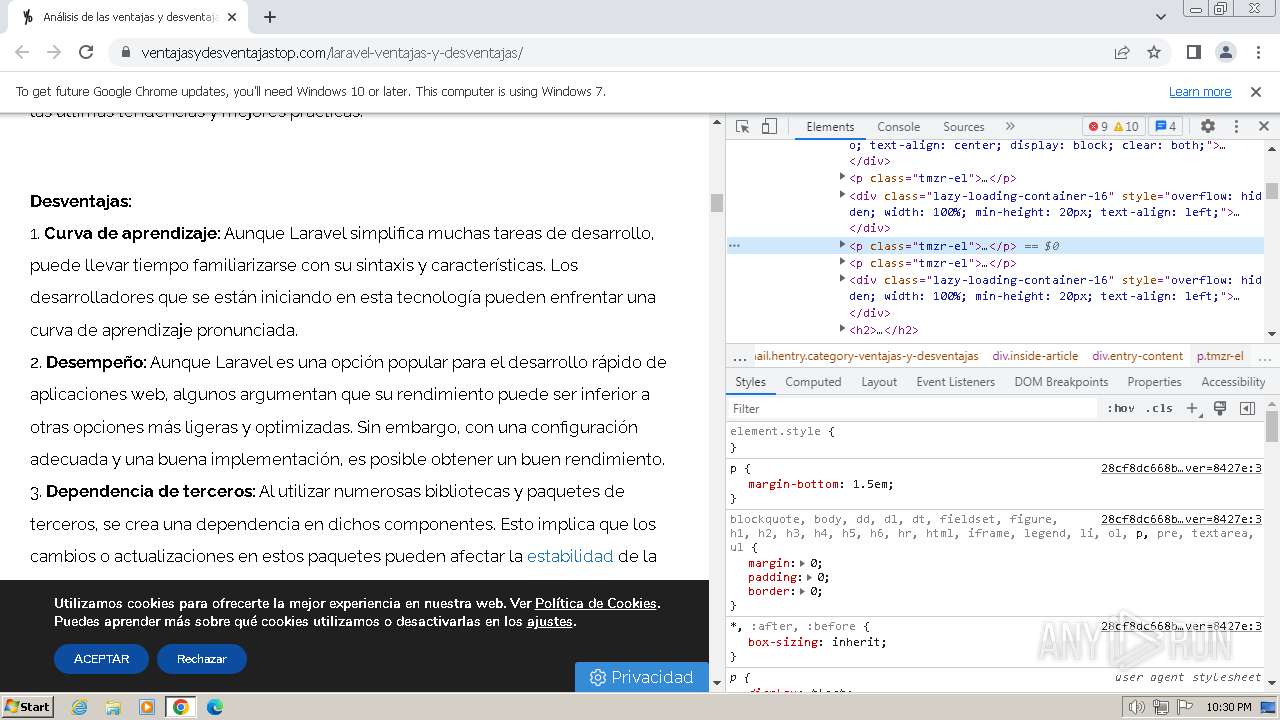Expand the padding shorthand property
The height and width of the screenshot is (720, 1280).
[x=811, y=577]
